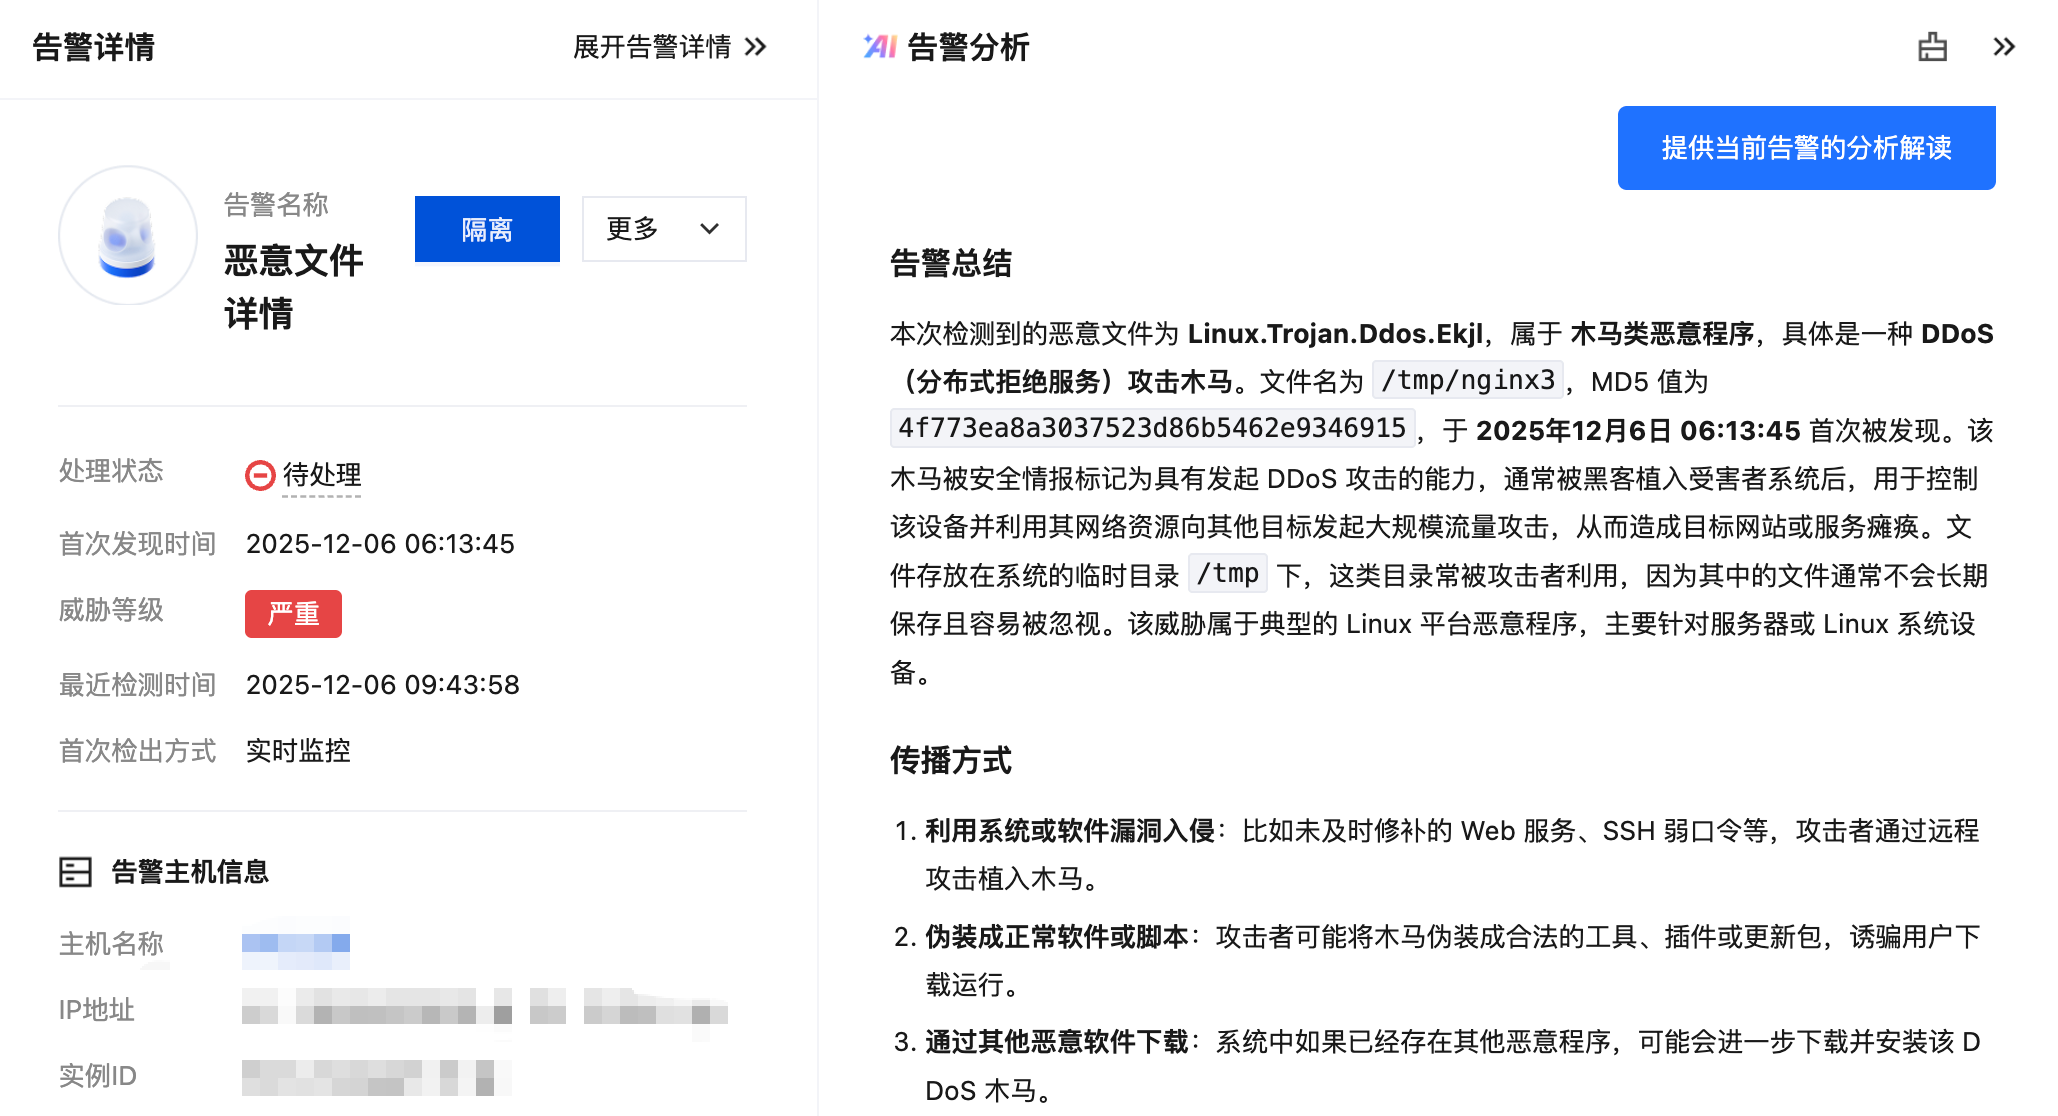Click the 待处理 status text
Viewport: 2058px width, 1116px height.
tap(322, 475)
